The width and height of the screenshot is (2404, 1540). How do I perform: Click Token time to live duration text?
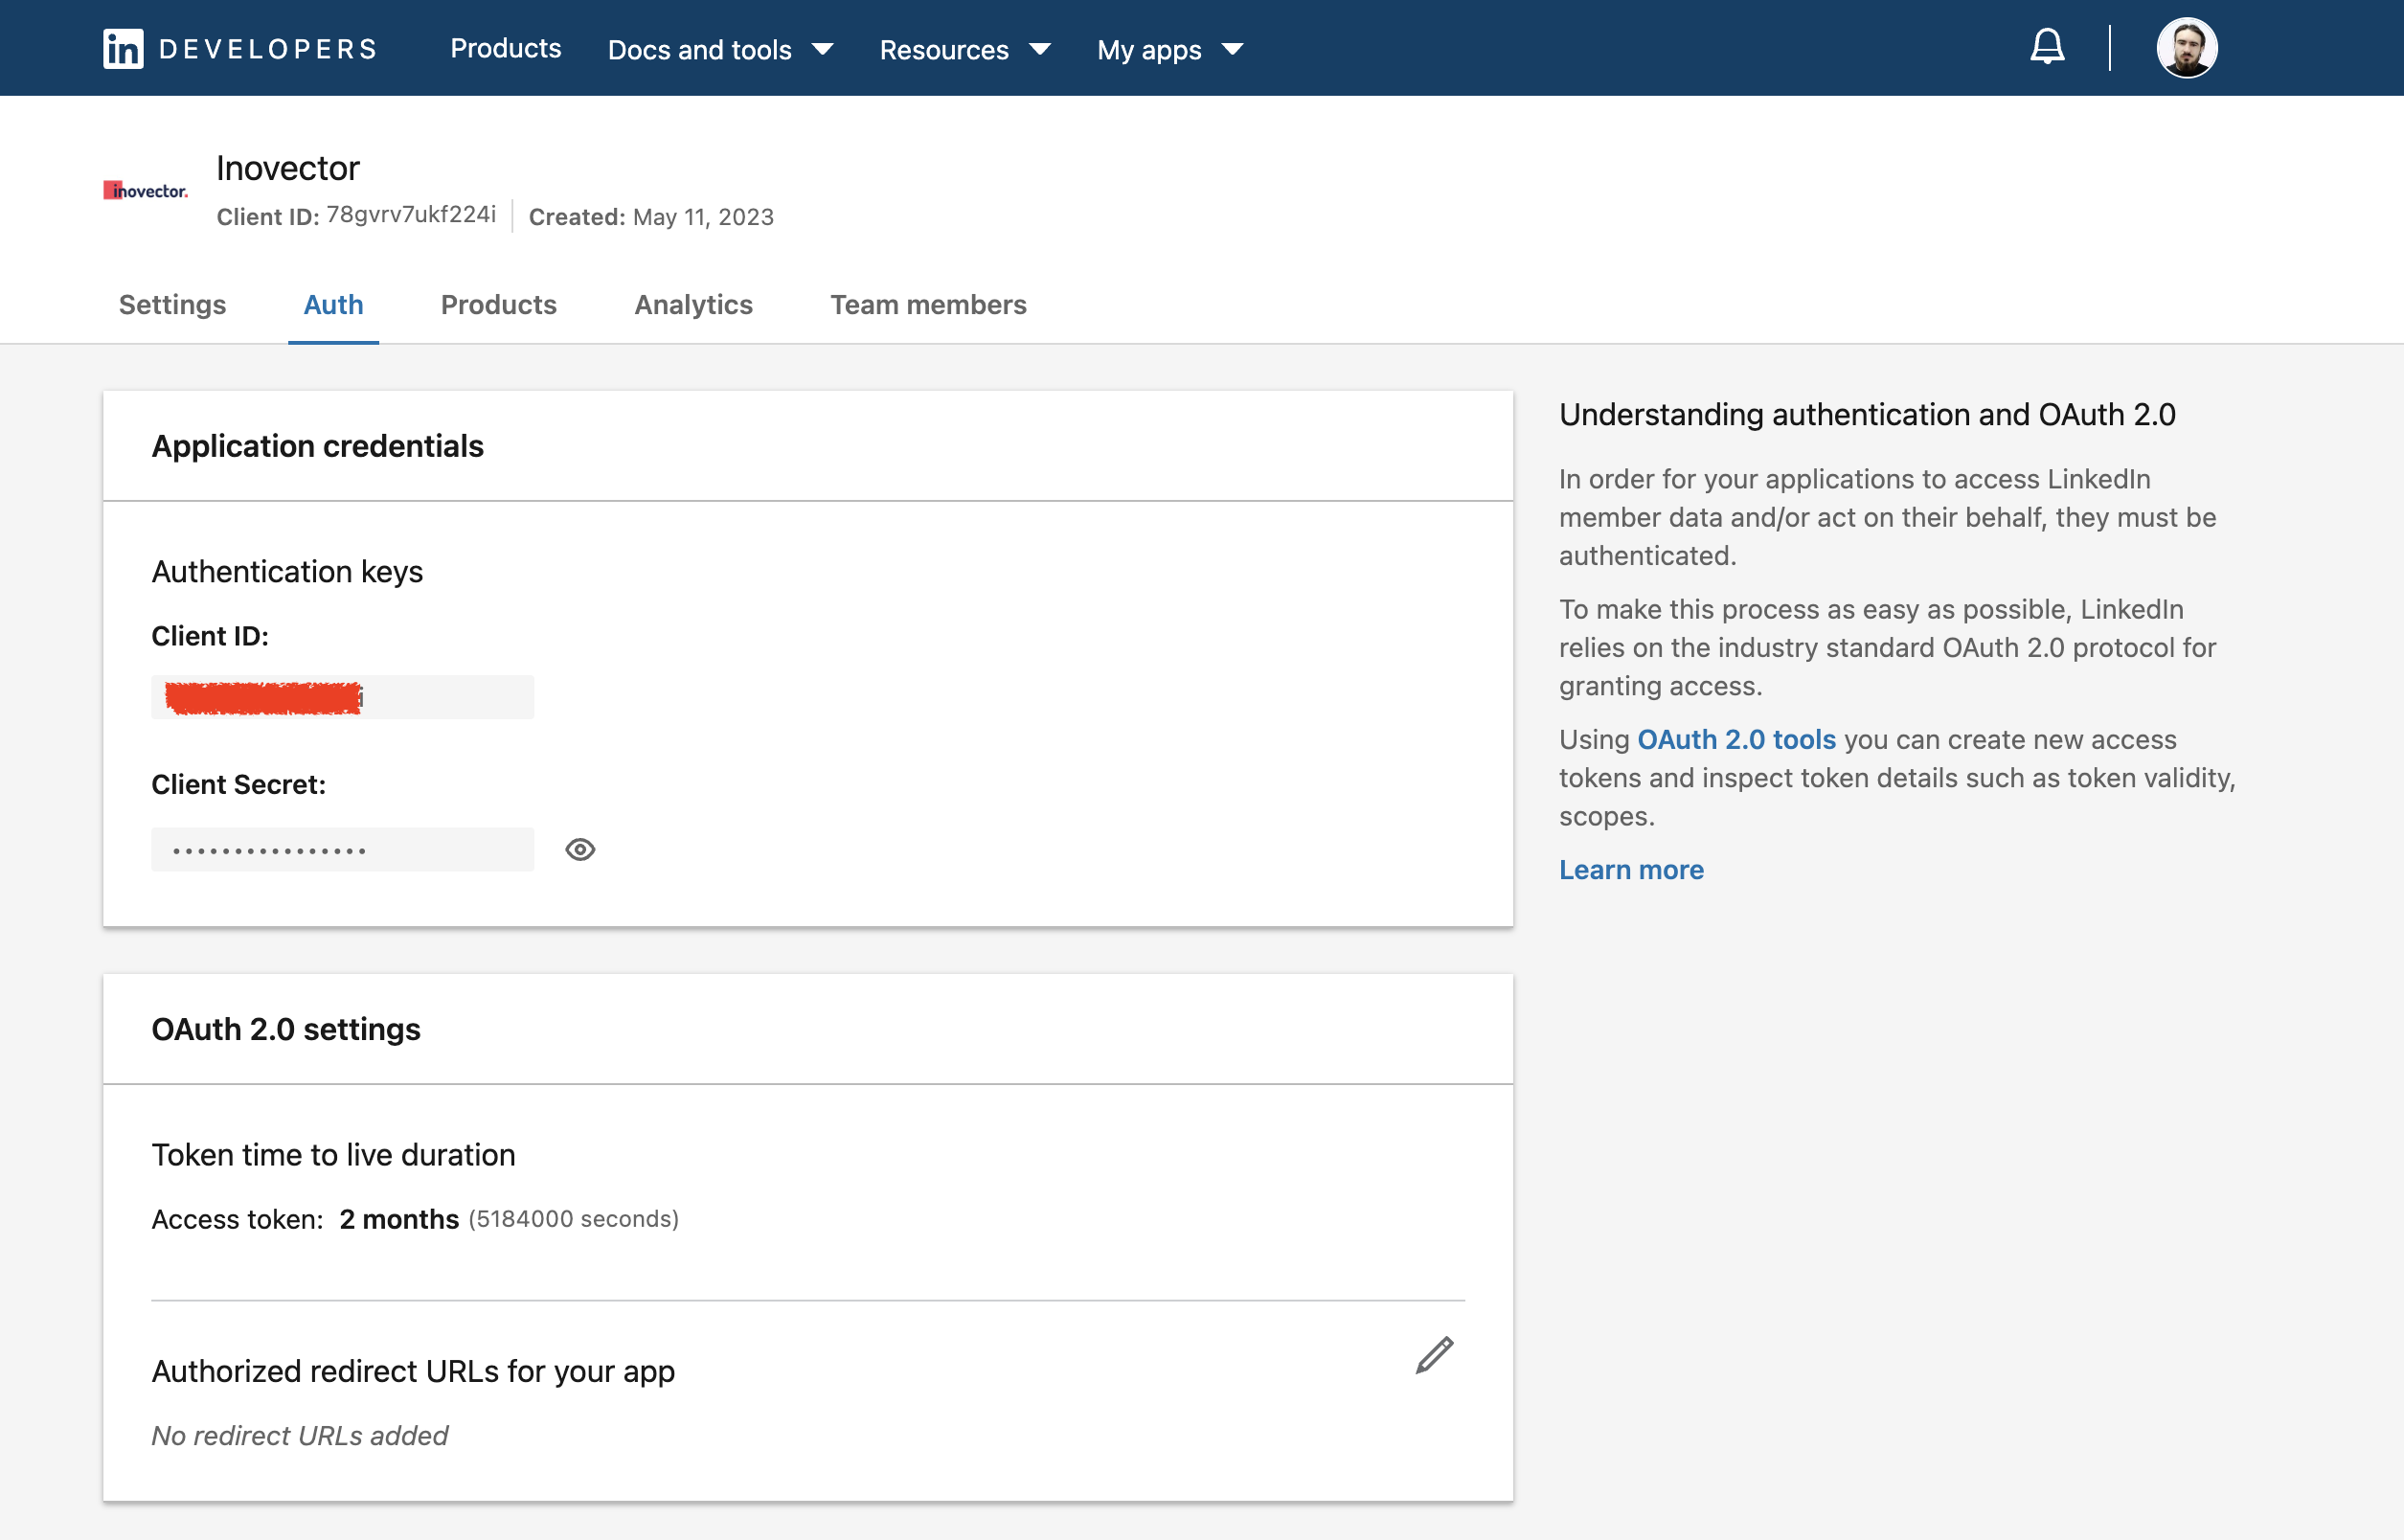coord(333,1155)
